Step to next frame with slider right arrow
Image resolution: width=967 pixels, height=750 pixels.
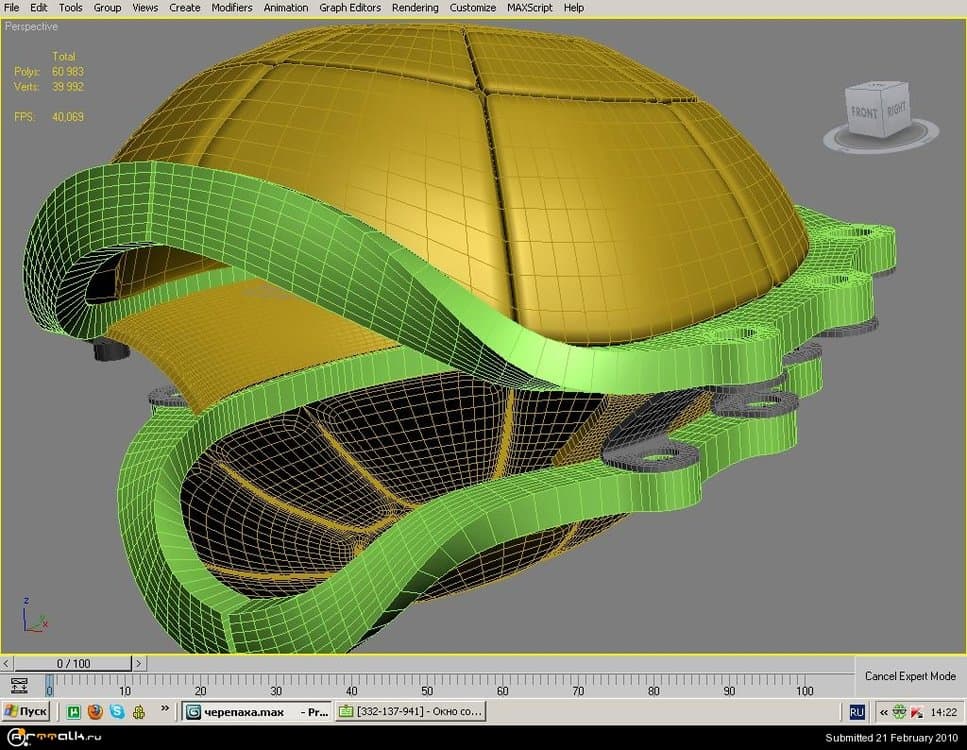click(138, 663)
